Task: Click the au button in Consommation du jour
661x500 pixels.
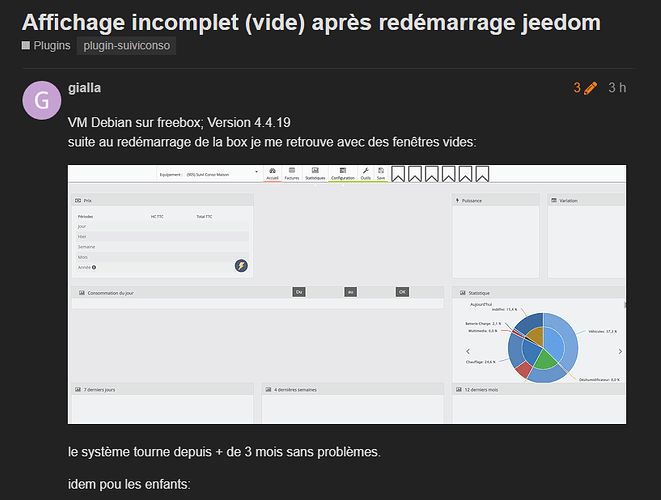Action: click(x=350, y=292)
